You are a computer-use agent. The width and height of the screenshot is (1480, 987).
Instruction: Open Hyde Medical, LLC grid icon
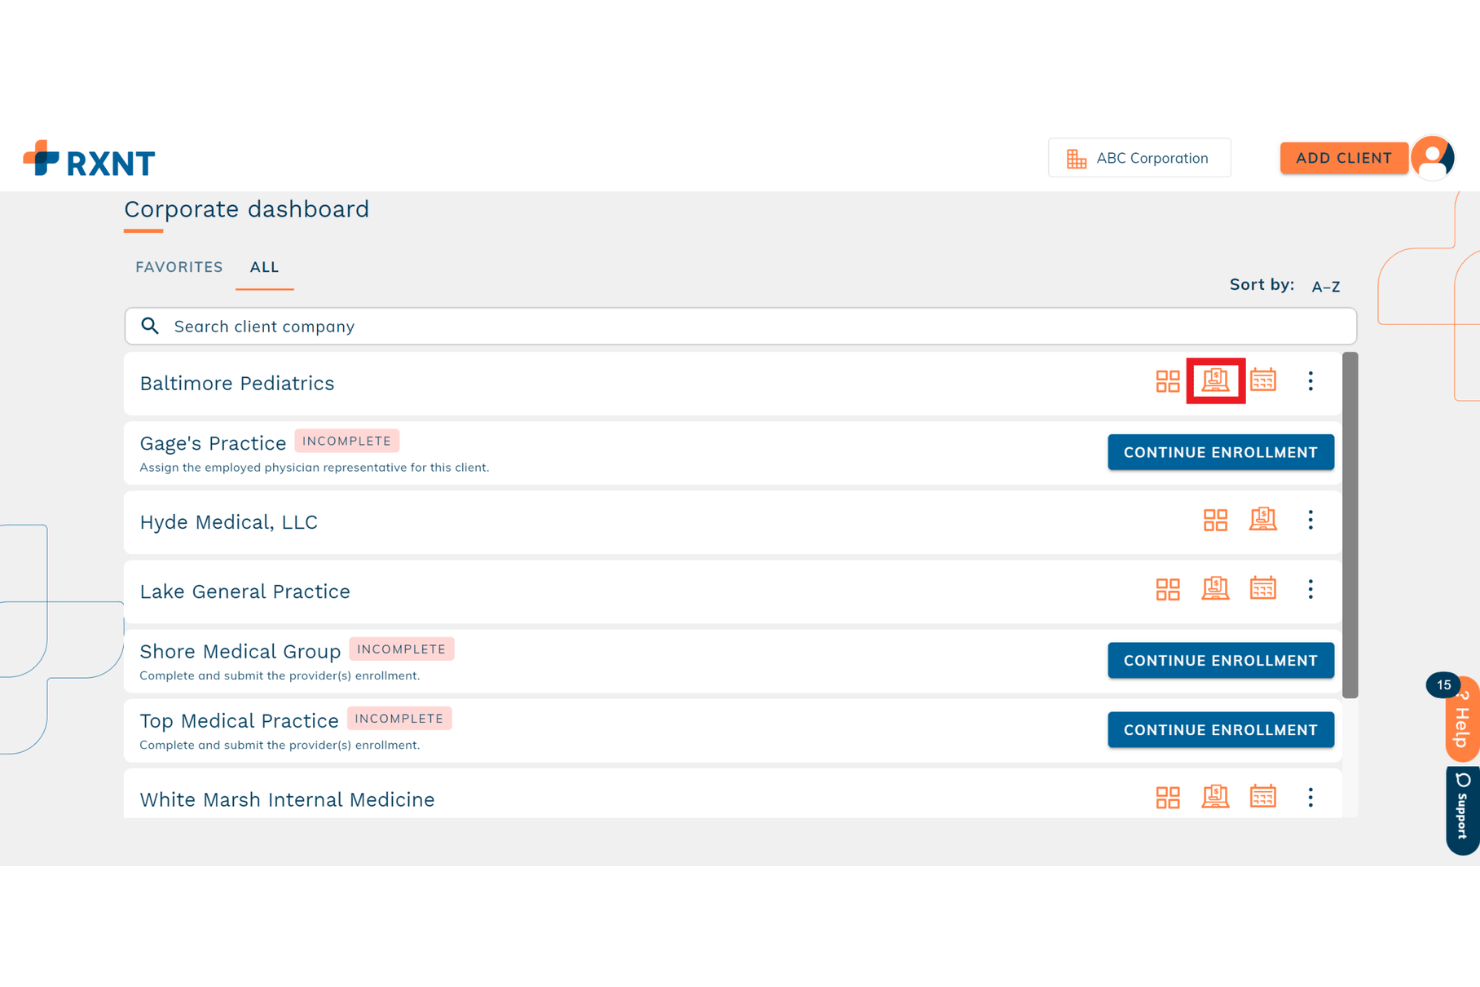click(1215, 520)
